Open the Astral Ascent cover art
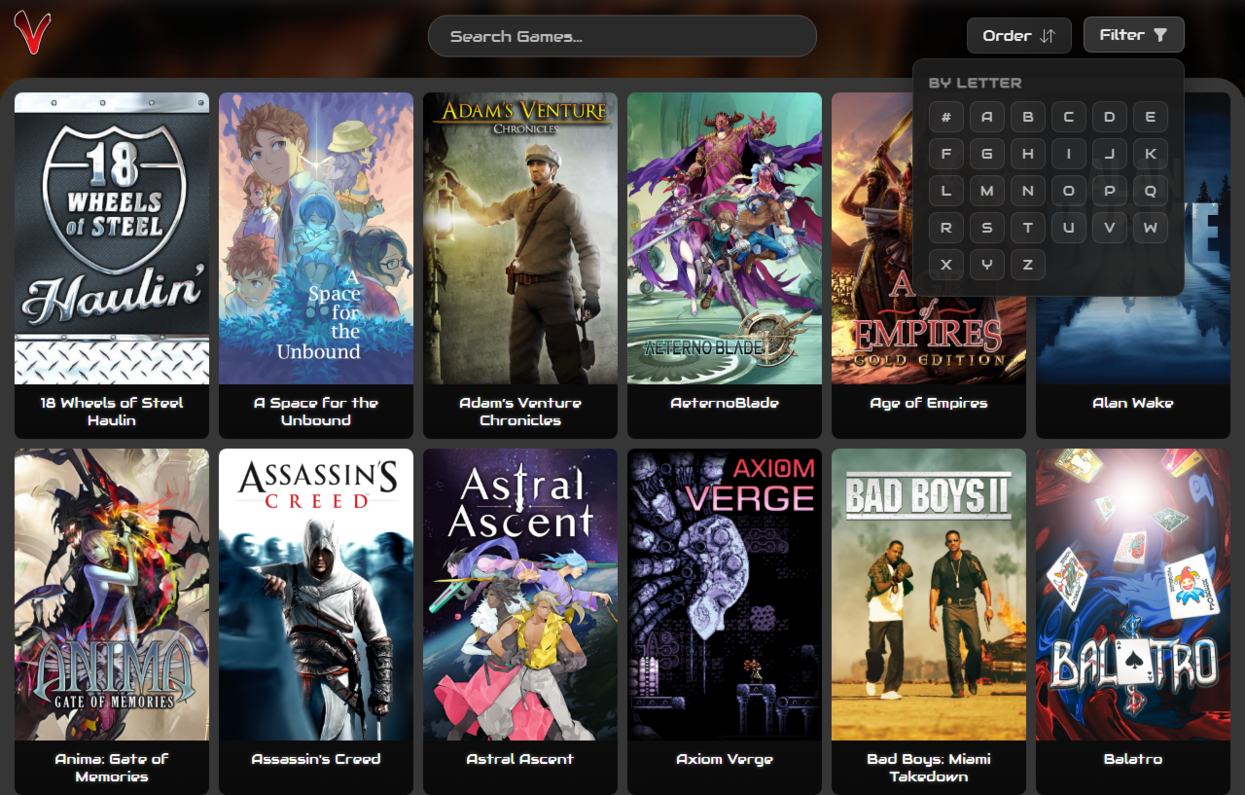Viewport: 1245px width, 795px height. (x=520, y=594)
